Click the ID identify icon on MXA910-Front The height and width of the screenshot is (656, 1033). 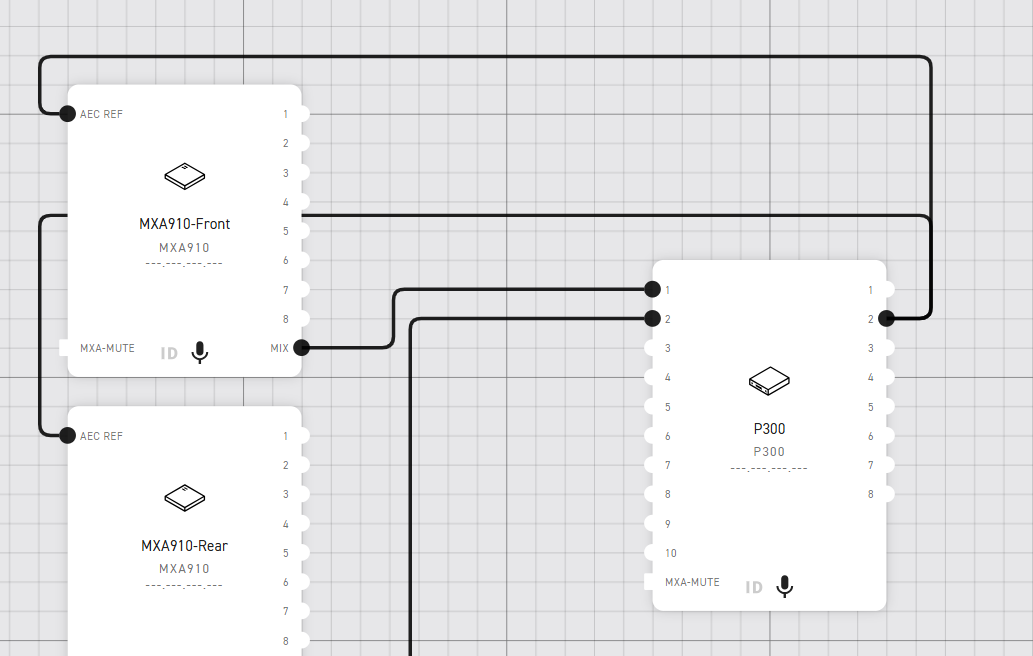tap(168, 352)
